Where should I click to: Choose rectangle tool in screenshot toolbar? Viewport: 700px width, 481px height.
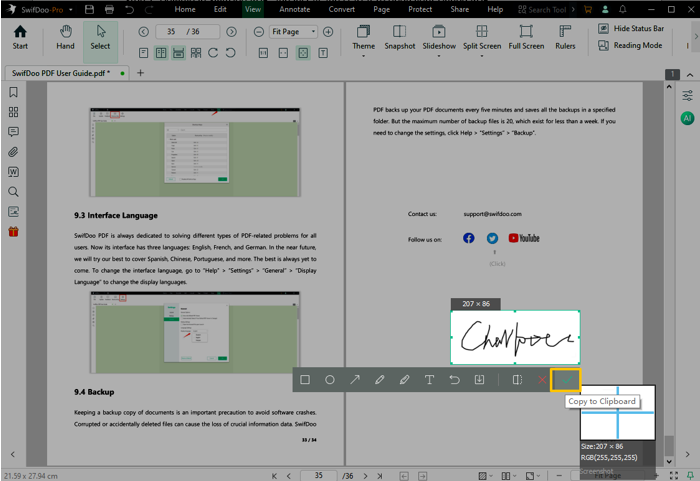point(305,380)
